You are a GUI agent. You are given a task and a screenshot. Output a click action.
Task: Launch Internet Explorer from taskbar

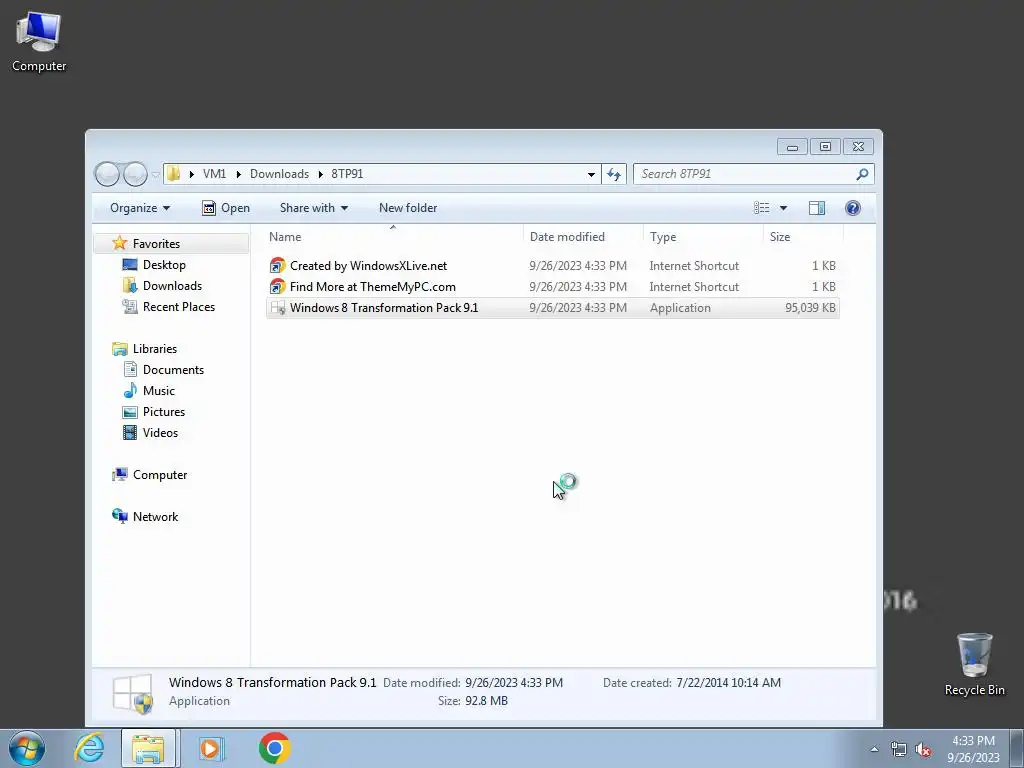pos(89,748)
